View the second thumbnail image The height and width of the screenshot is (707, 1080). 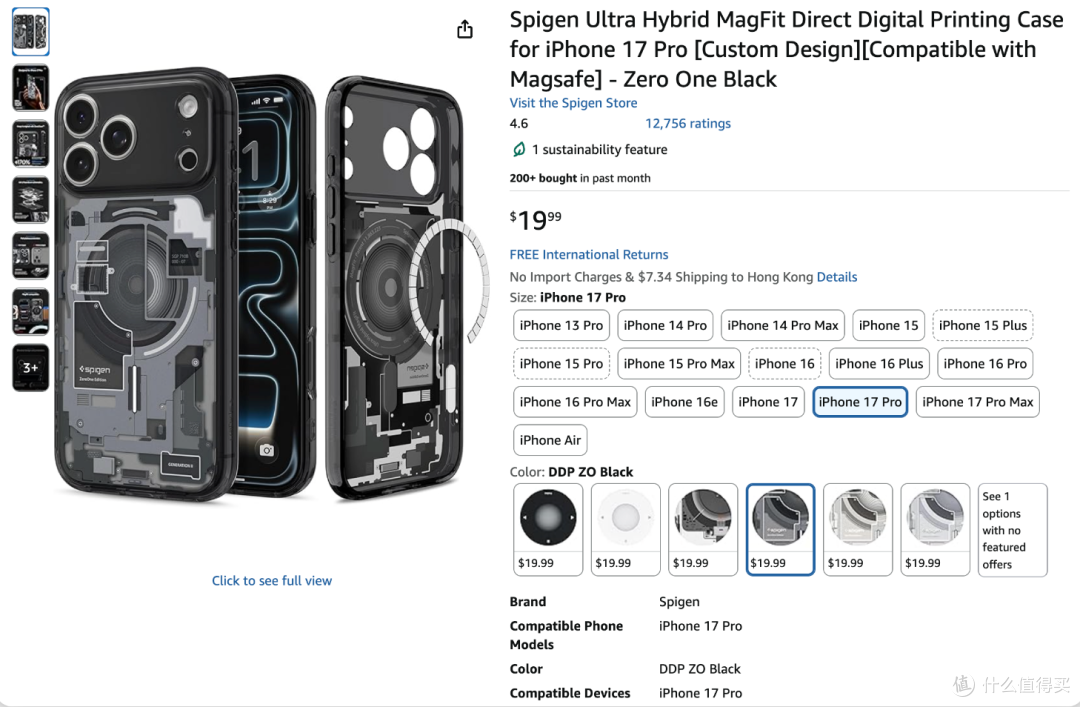30,88
